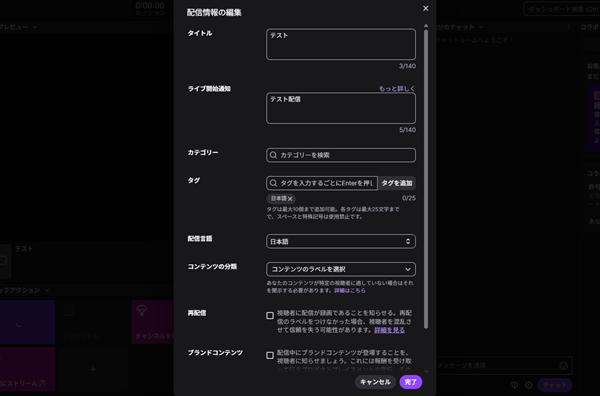The width and height of the screenshot is (600, 396).
Task: Click the scroll down arrow in dialog
Action: pos(426,371)
